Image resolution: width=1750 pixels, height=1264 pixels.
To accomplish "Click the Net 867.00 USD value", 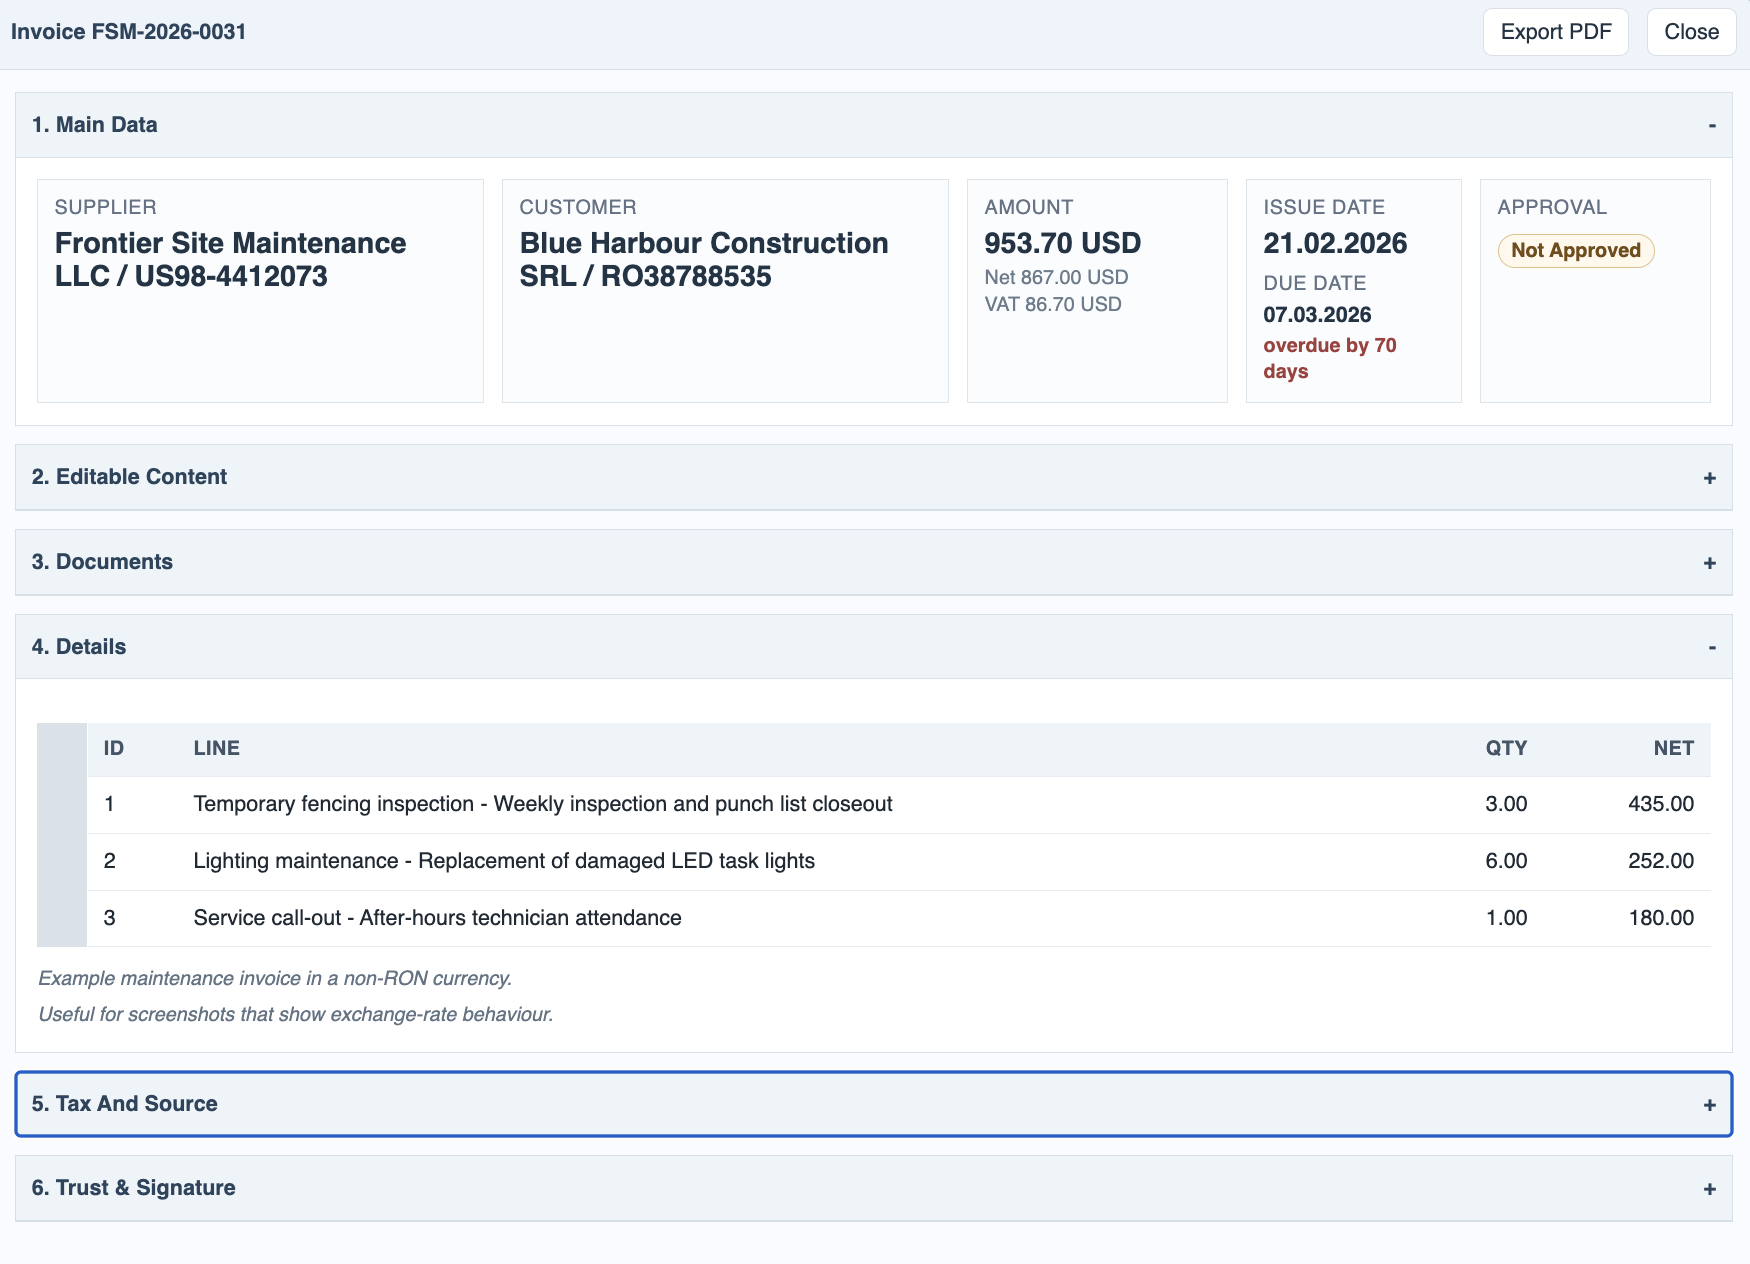I will [1056, 277].
